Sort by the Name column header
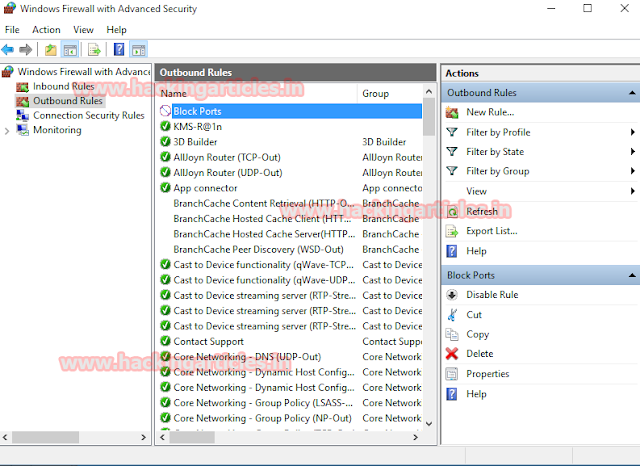The width and height of the screenshot is (640, 466). click(257, 93)
